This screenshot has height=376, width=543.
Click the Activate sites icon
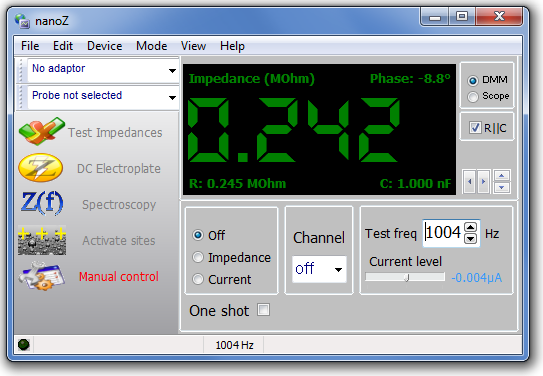coord(42,240)
